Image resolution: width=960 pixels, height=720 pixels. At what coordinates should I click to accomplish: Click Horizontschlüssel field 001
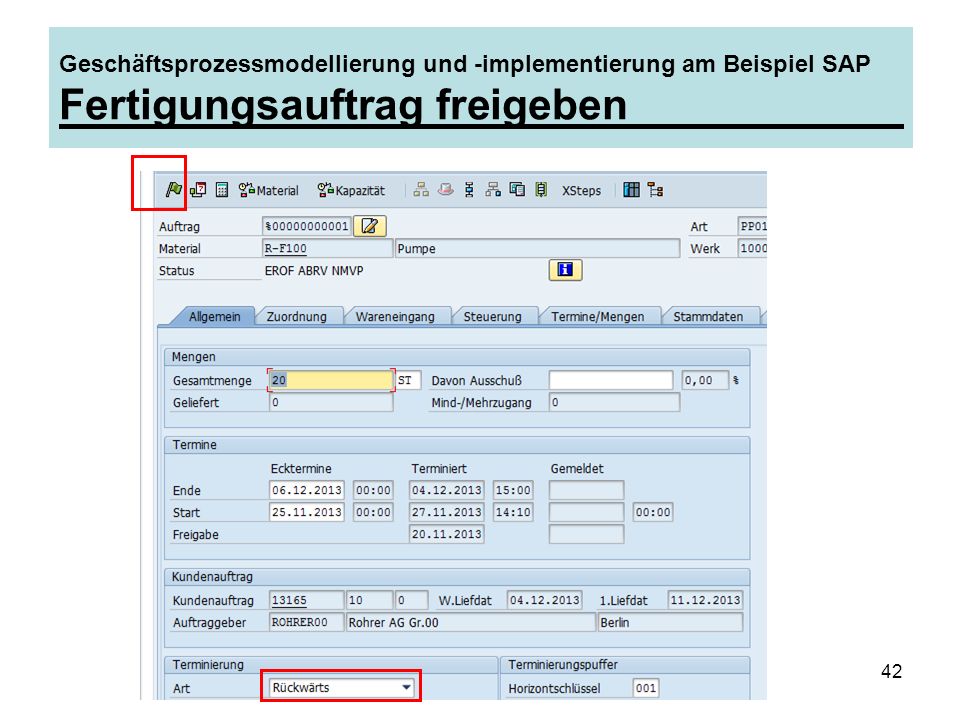(646, 688)
